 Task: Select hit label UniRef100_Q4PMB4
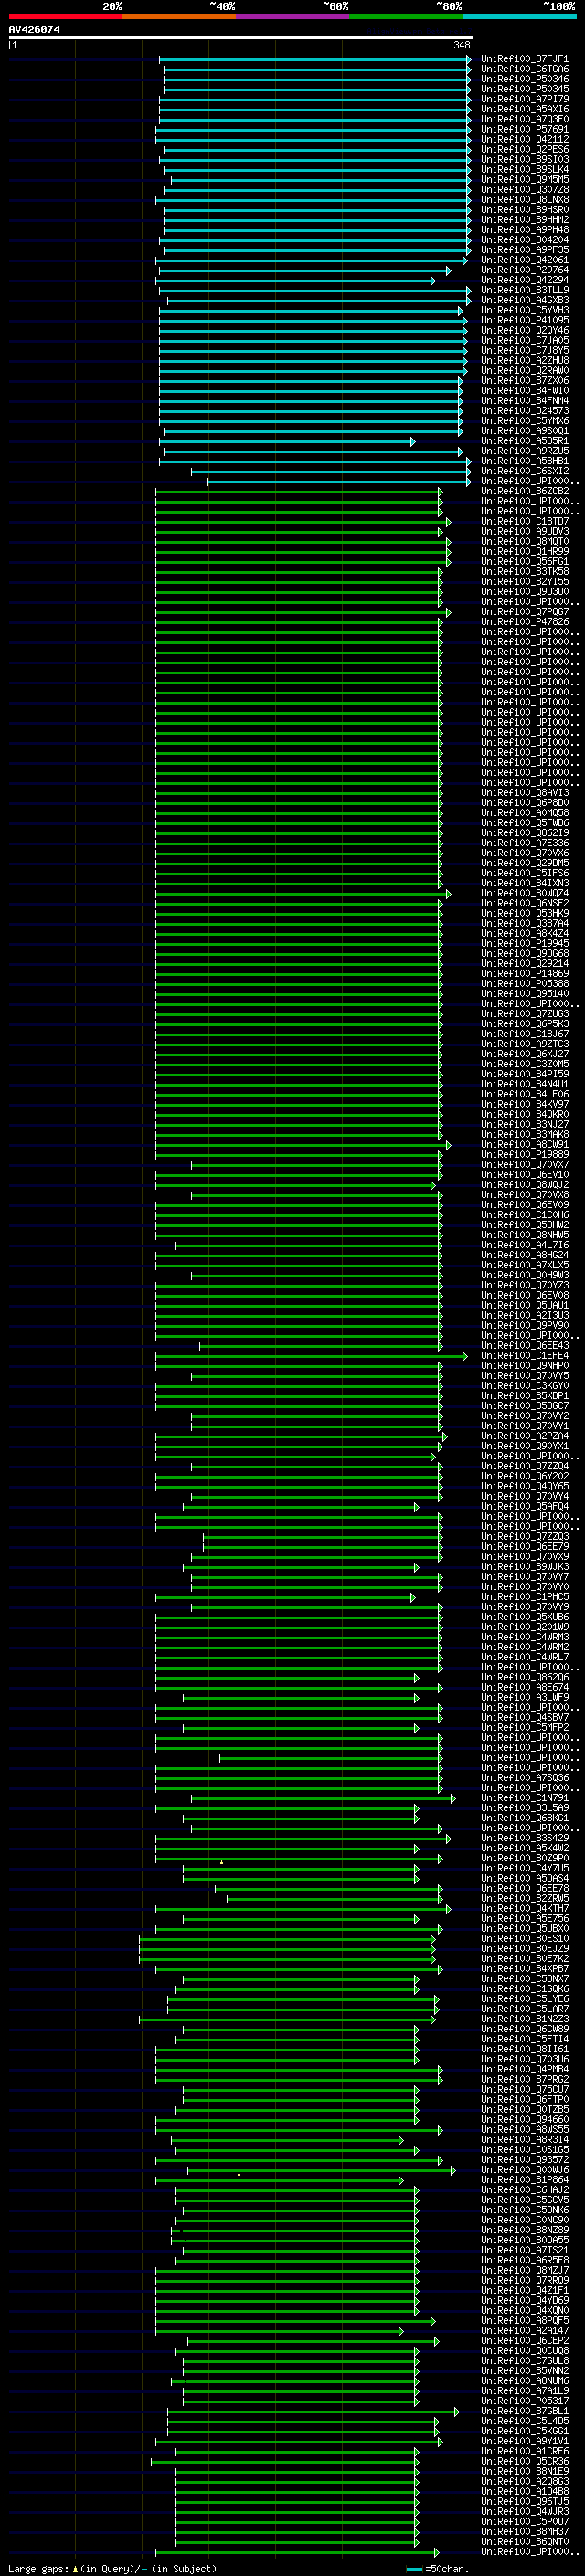525,2069
